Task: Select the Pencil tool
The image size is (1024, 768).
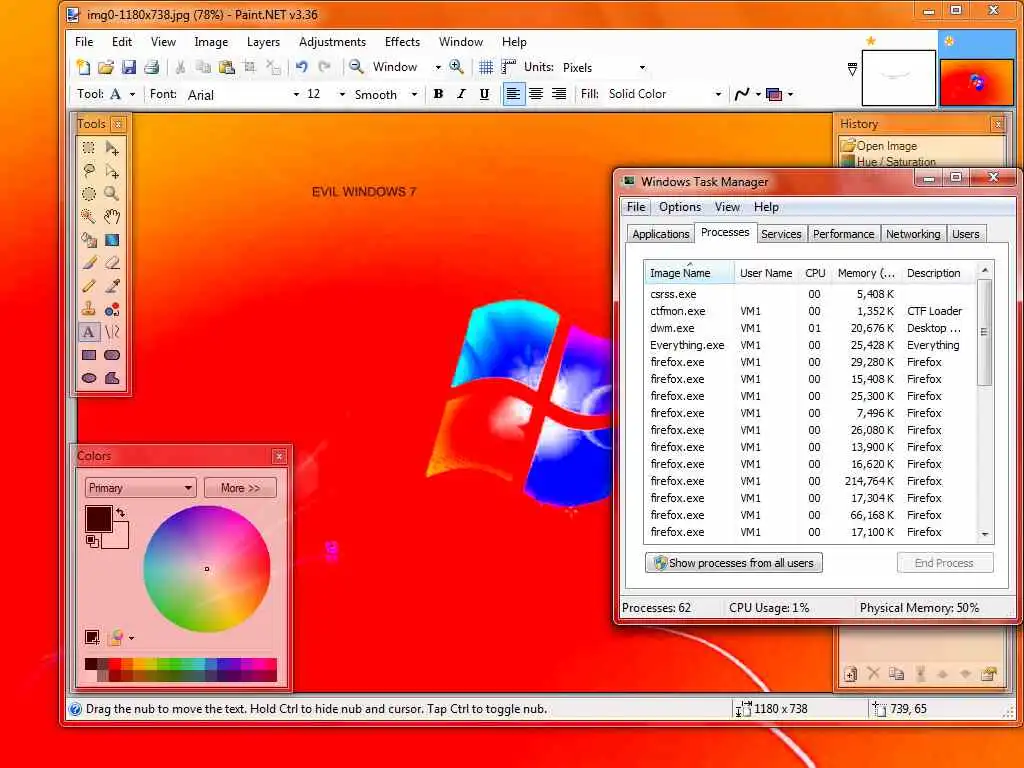Action: click(x=89, y=286)
